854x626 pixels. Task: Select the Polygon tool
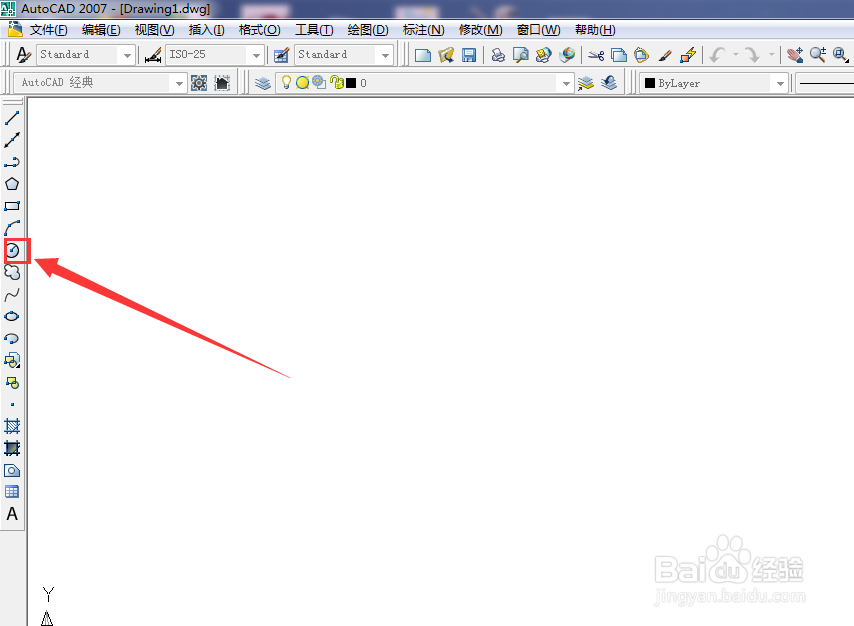click(12, 184)
